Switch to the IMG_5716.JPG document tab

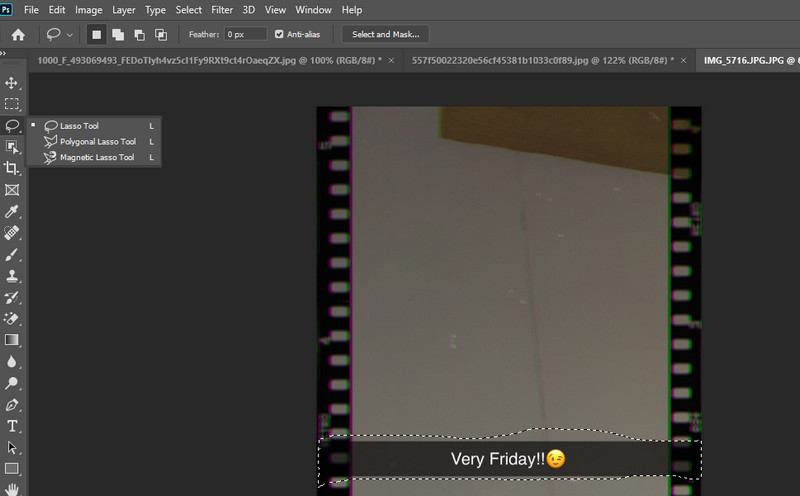[740, 60]
